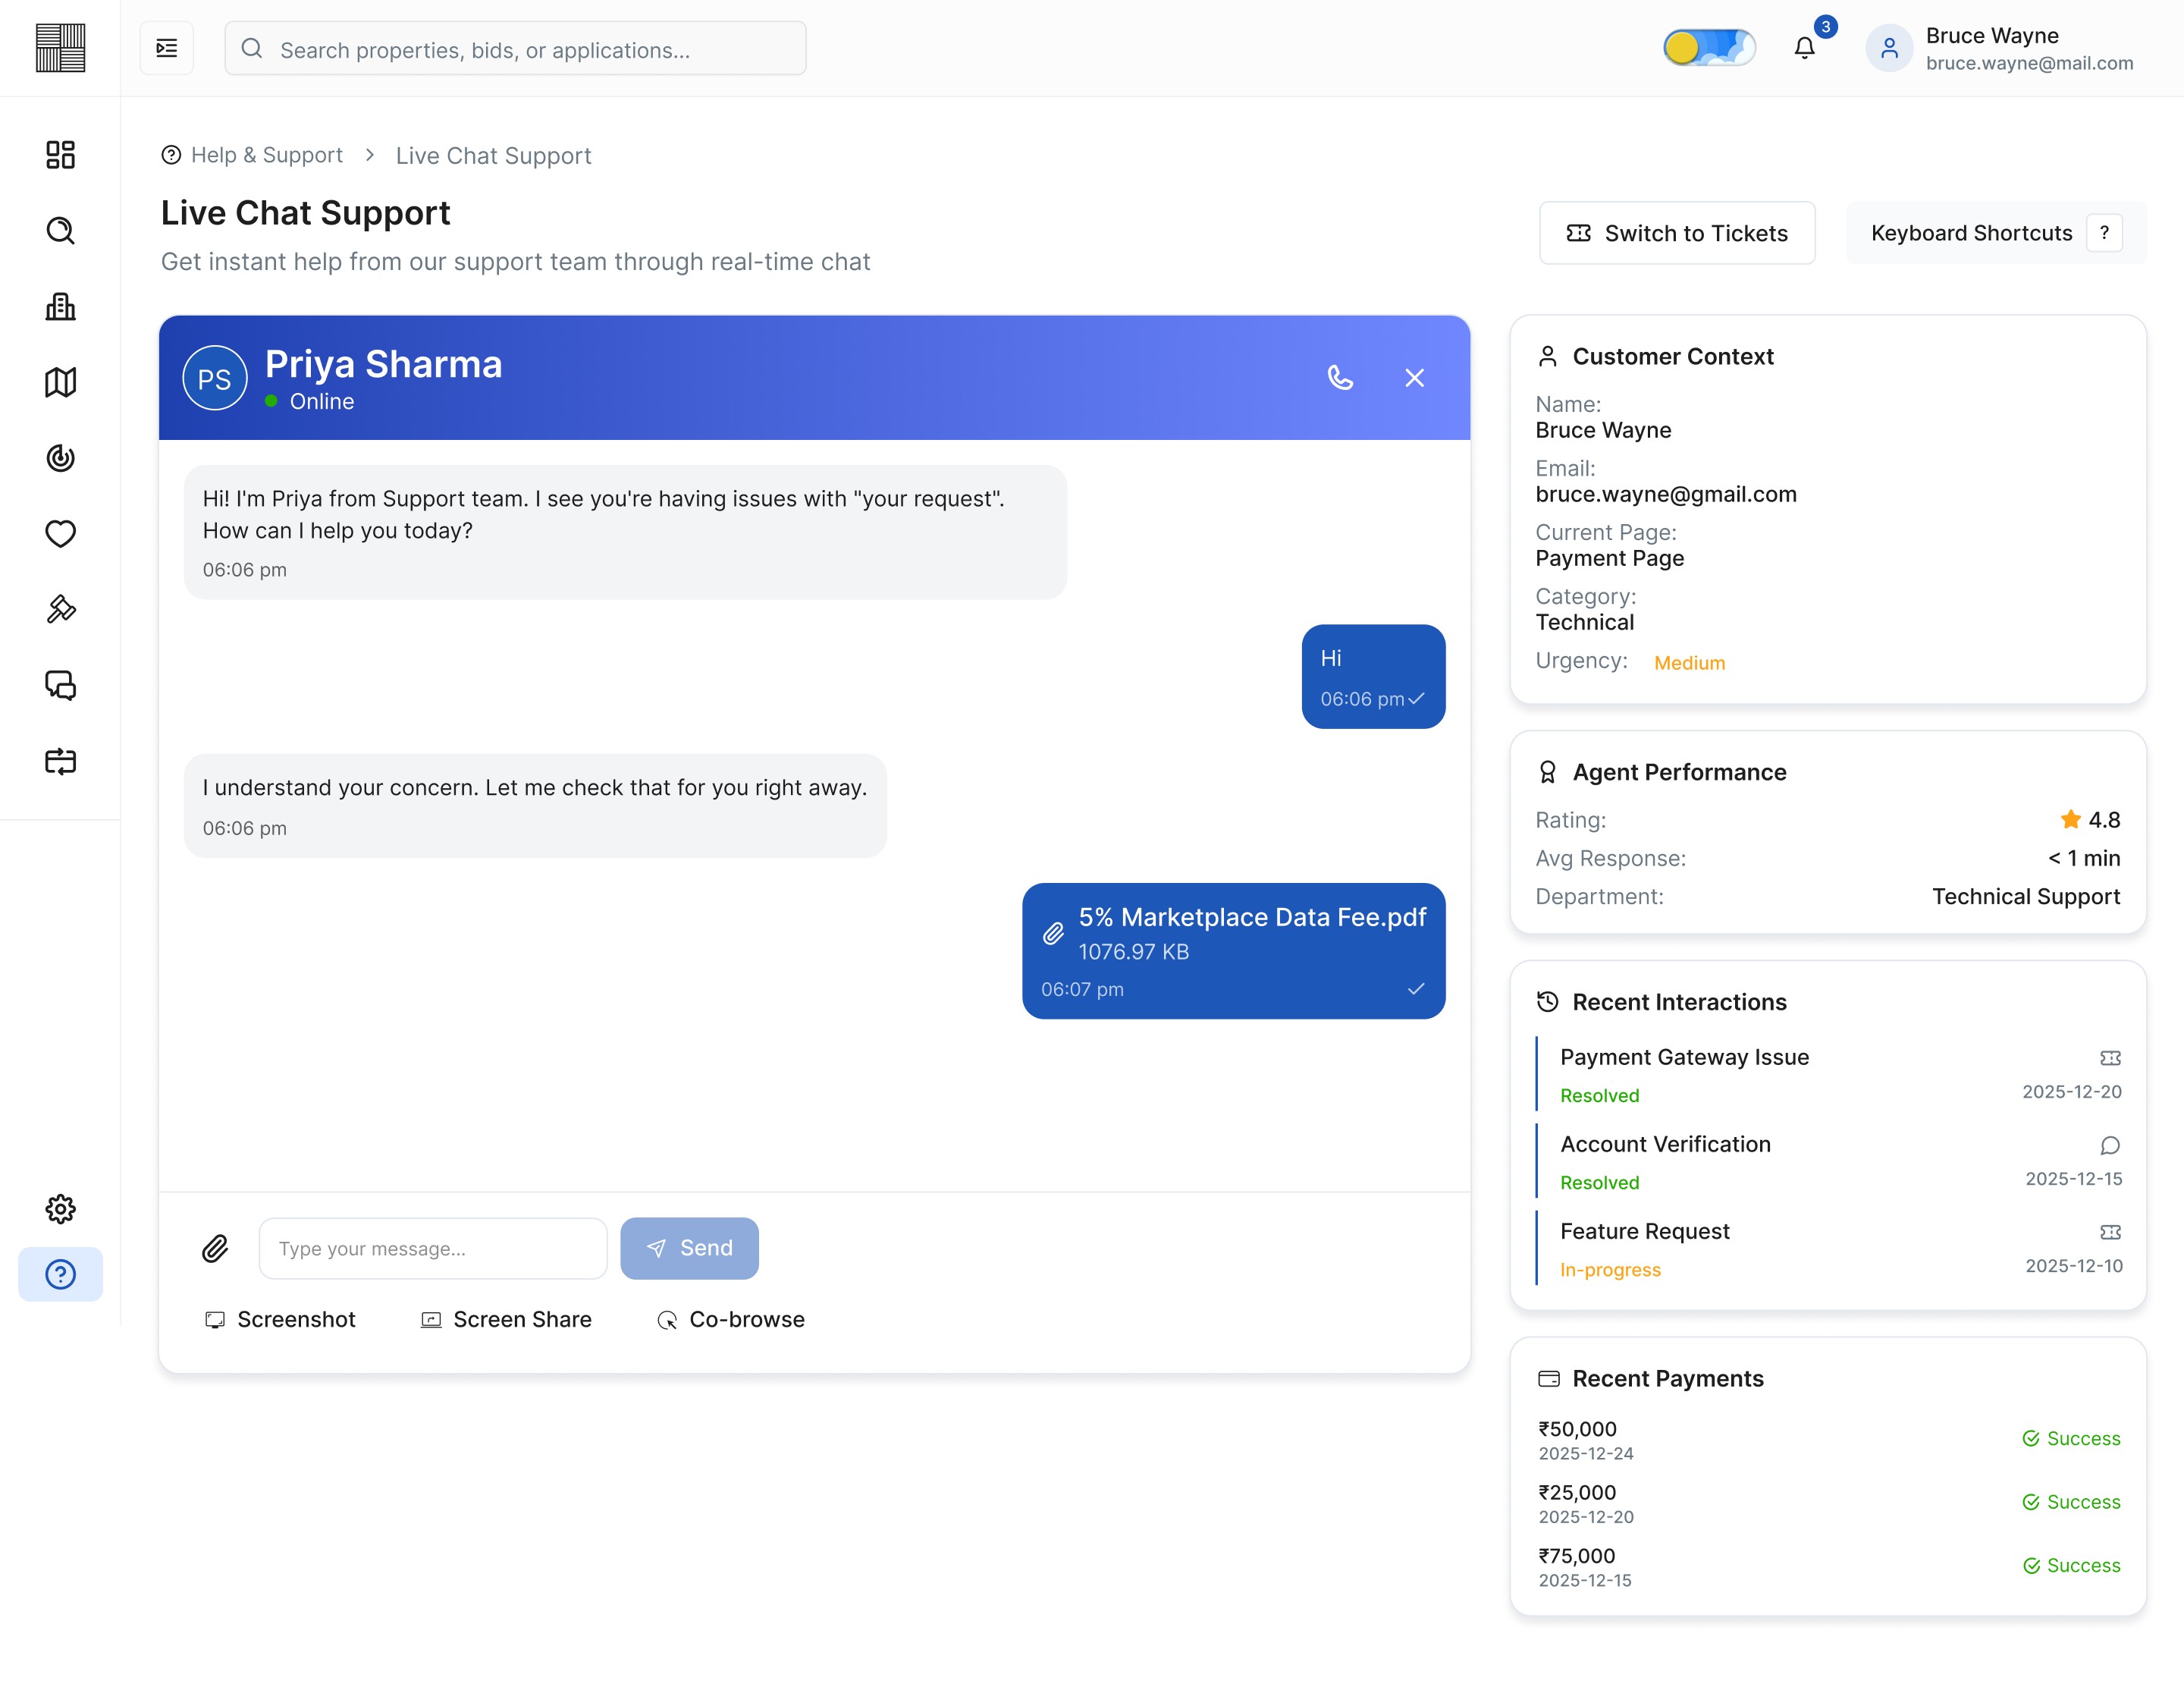Screen dimensions: 2184x1687
Task: Launch Co-browse session
Action: pyautogui.click(x=731, y=1319)
